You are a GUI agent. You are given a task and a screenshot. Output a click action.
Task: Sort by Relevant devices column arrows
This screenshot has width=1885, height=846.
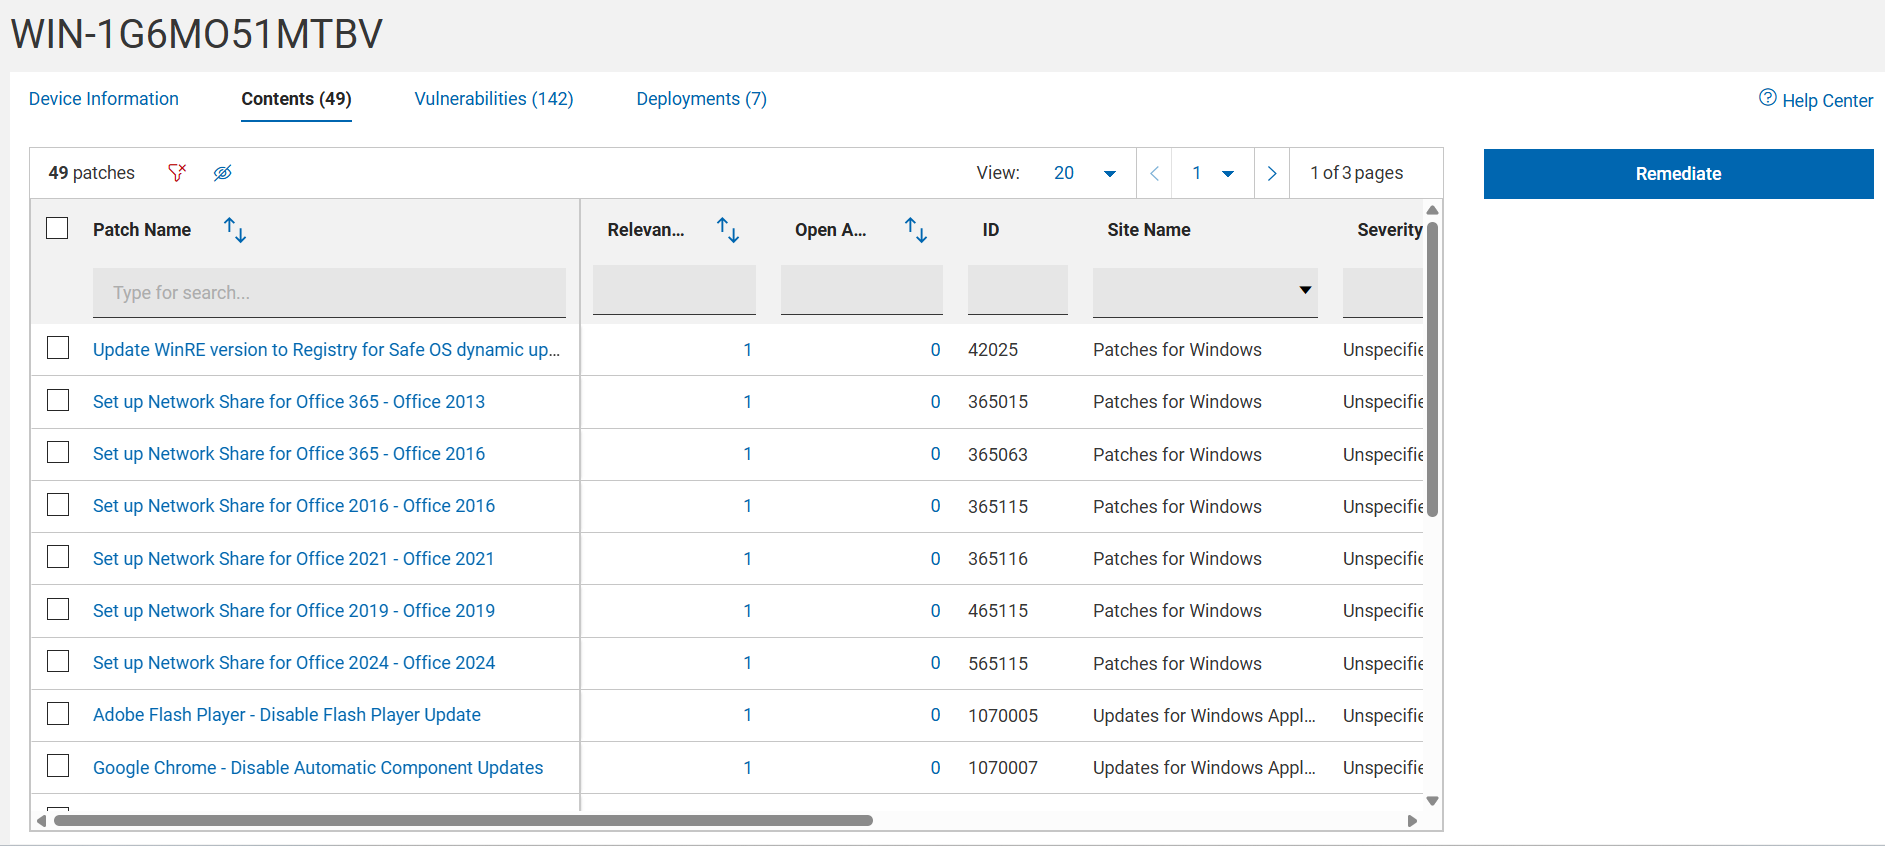[728, 230]
